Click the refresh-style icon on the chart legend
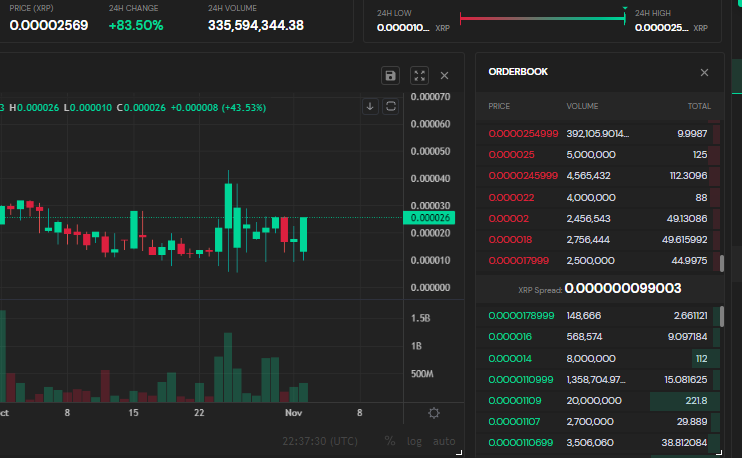This screenshot has width=742, height=458. tap(391, 106)
